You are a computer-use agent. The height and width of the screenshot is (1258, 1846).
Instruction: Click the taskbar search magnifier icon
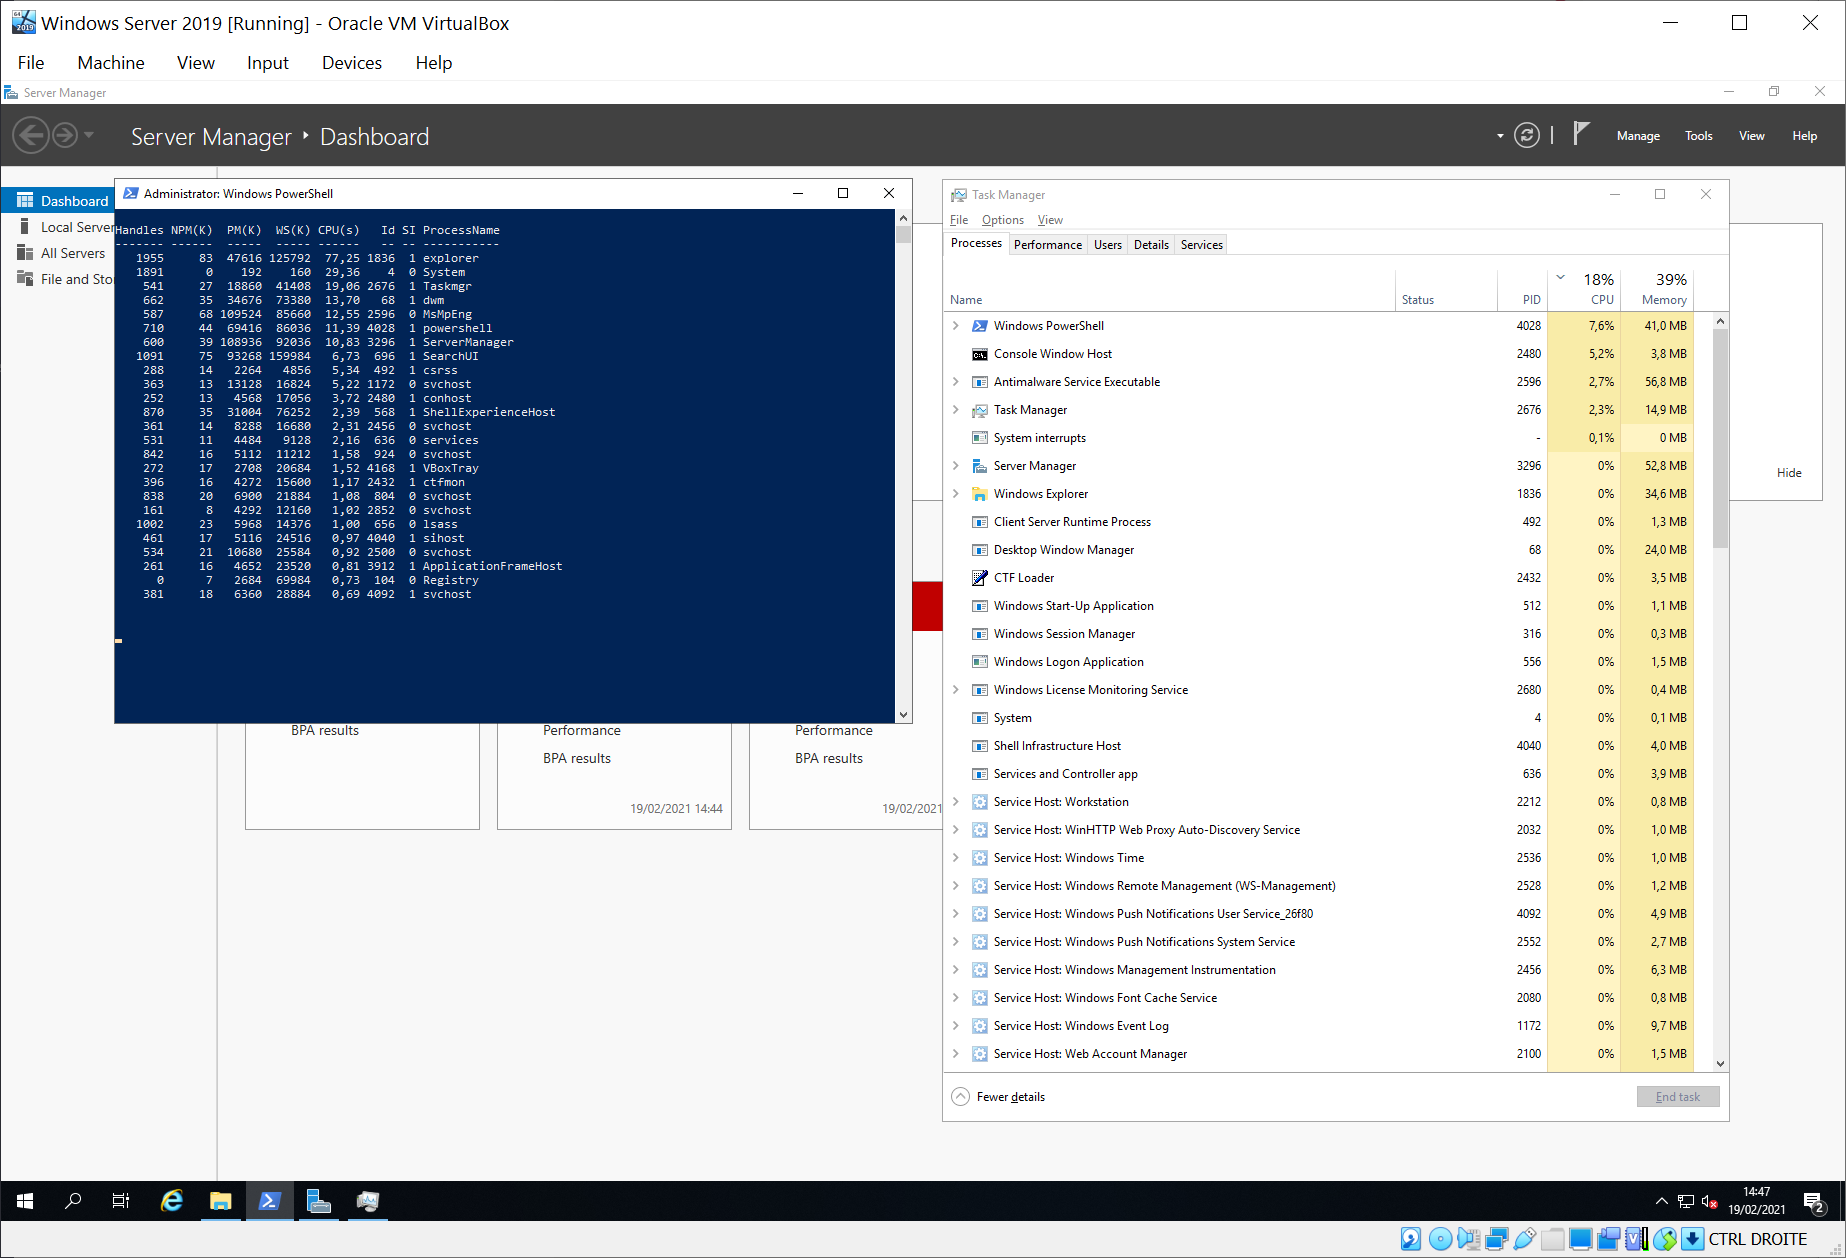pos(73,1201)
